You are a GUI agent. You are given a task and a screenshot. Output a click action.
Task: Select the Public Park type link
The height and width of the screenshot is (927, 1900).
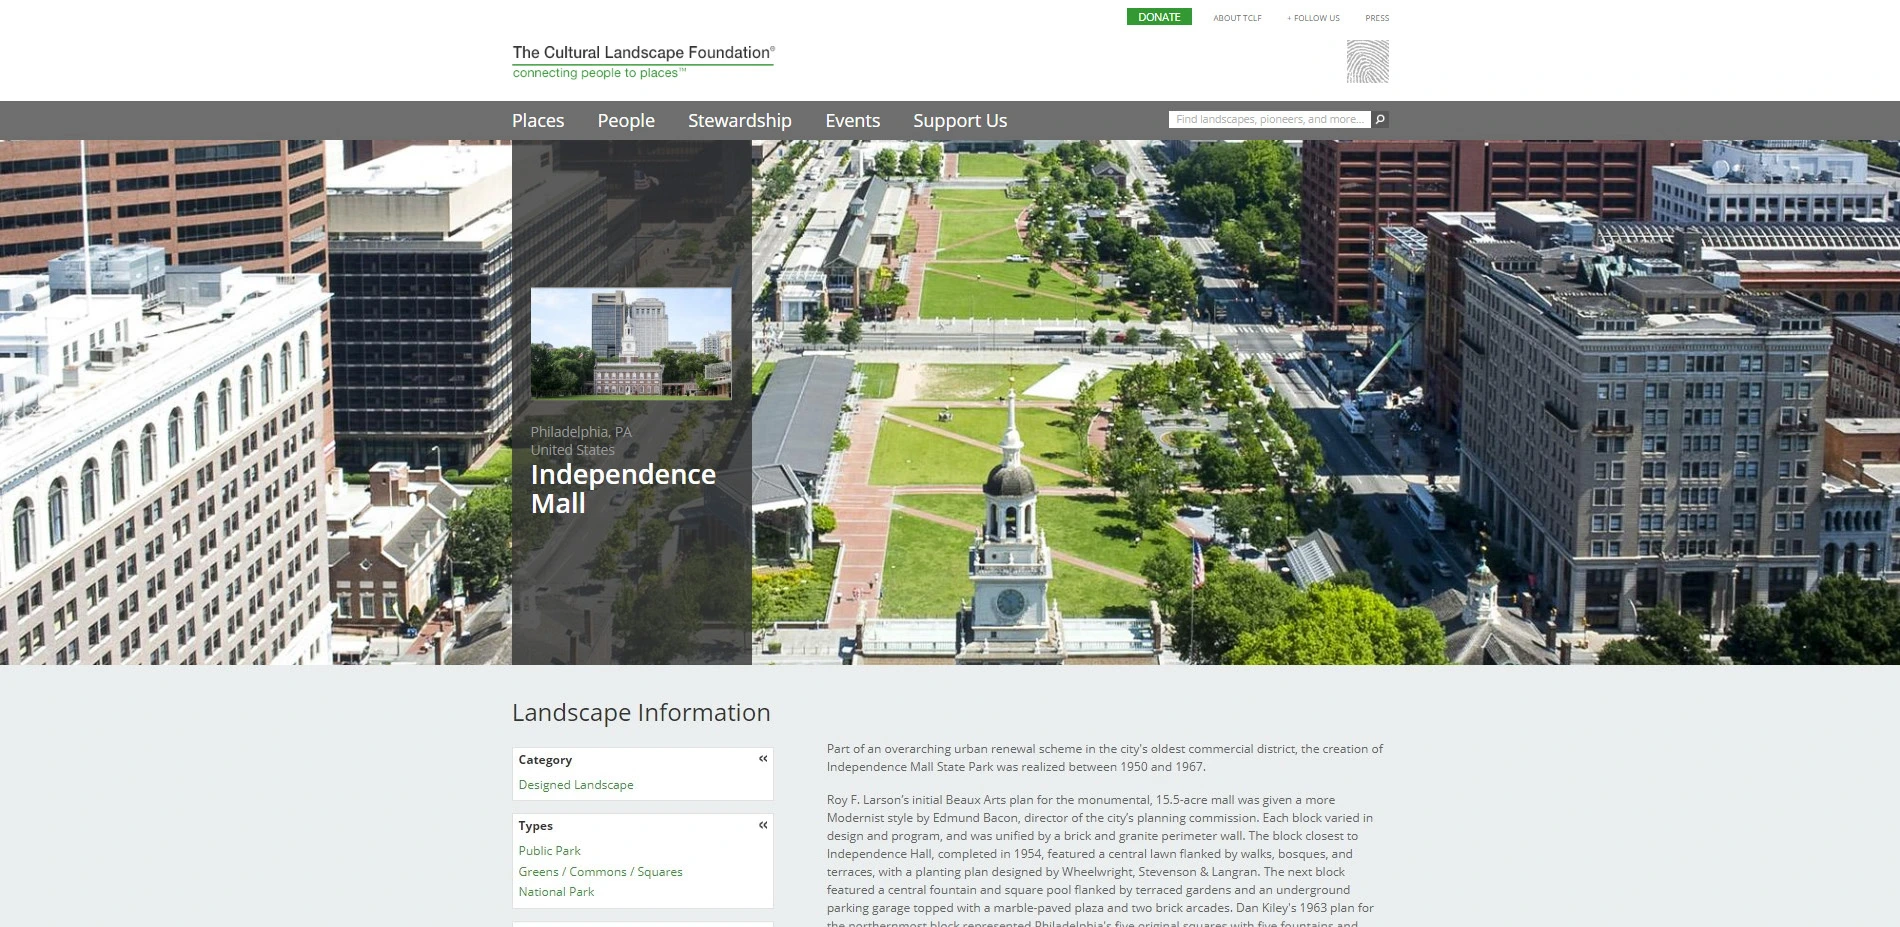click(x=549, y=851)
